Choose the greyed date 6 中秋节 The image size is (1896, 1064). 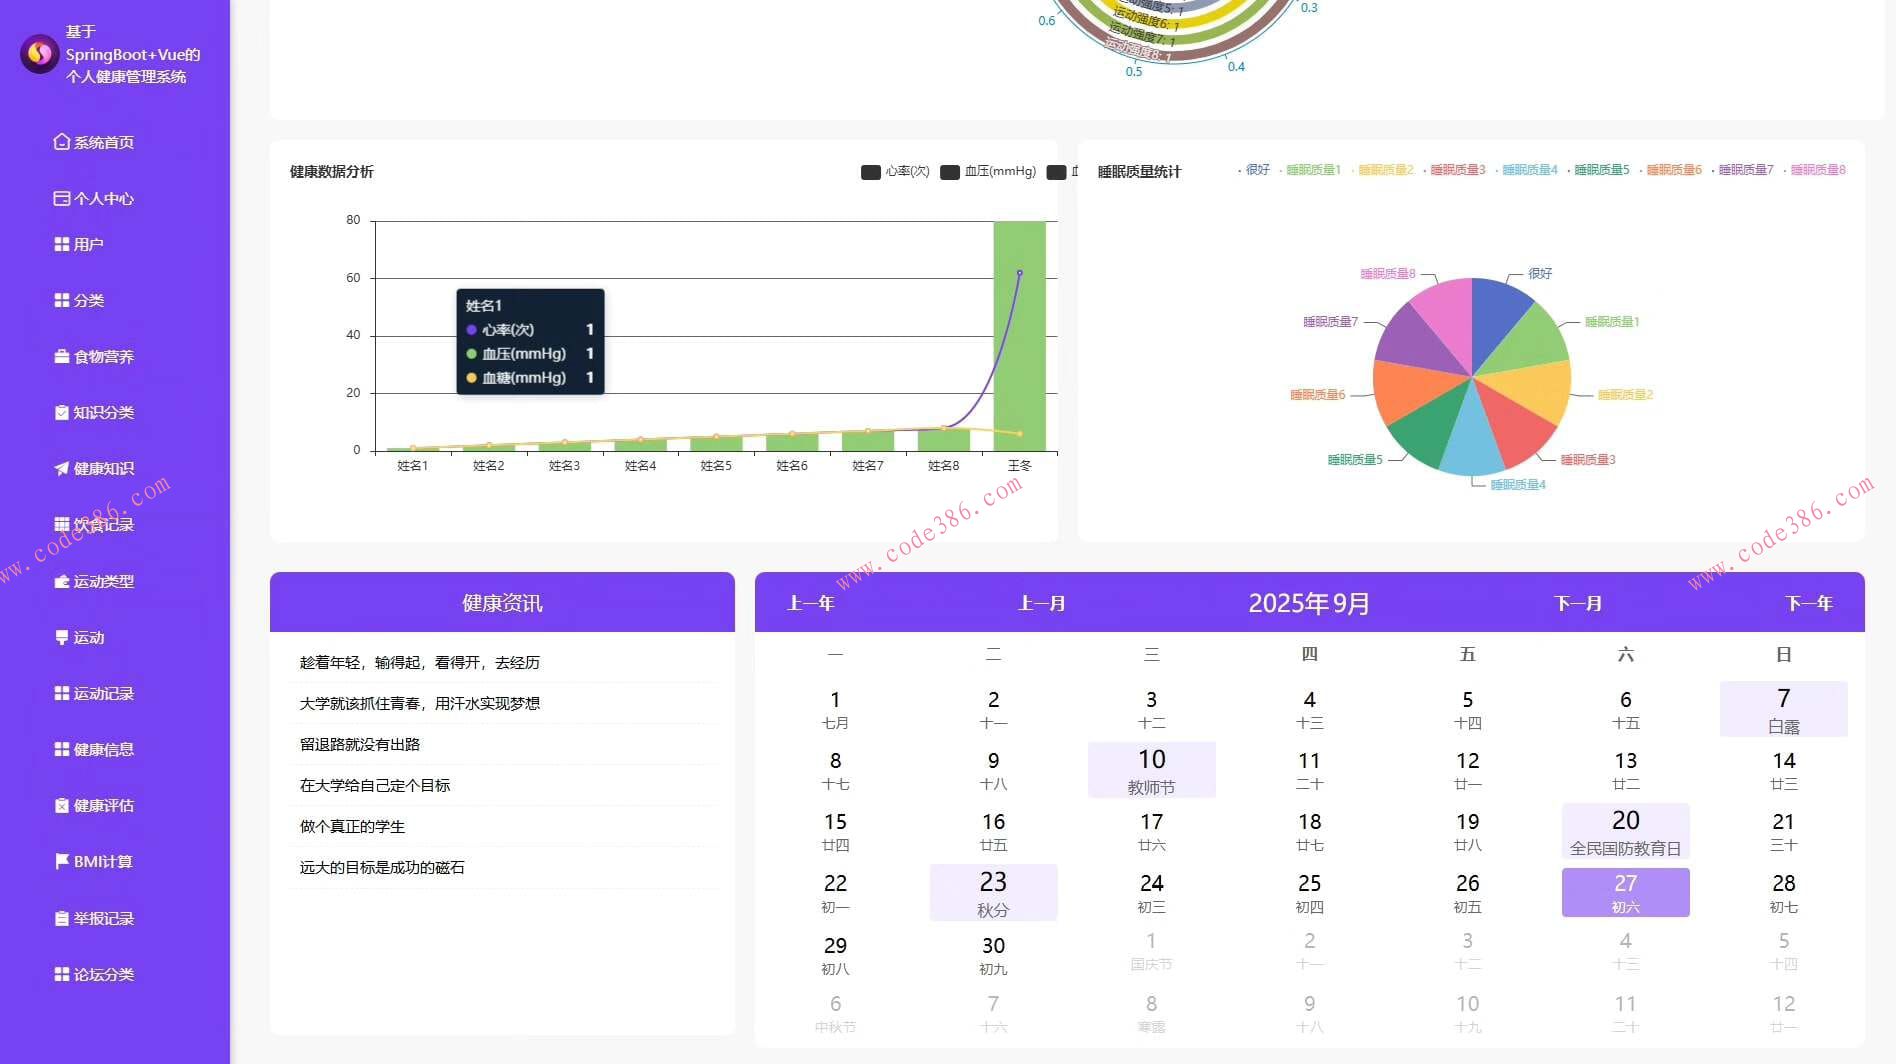835,1013
